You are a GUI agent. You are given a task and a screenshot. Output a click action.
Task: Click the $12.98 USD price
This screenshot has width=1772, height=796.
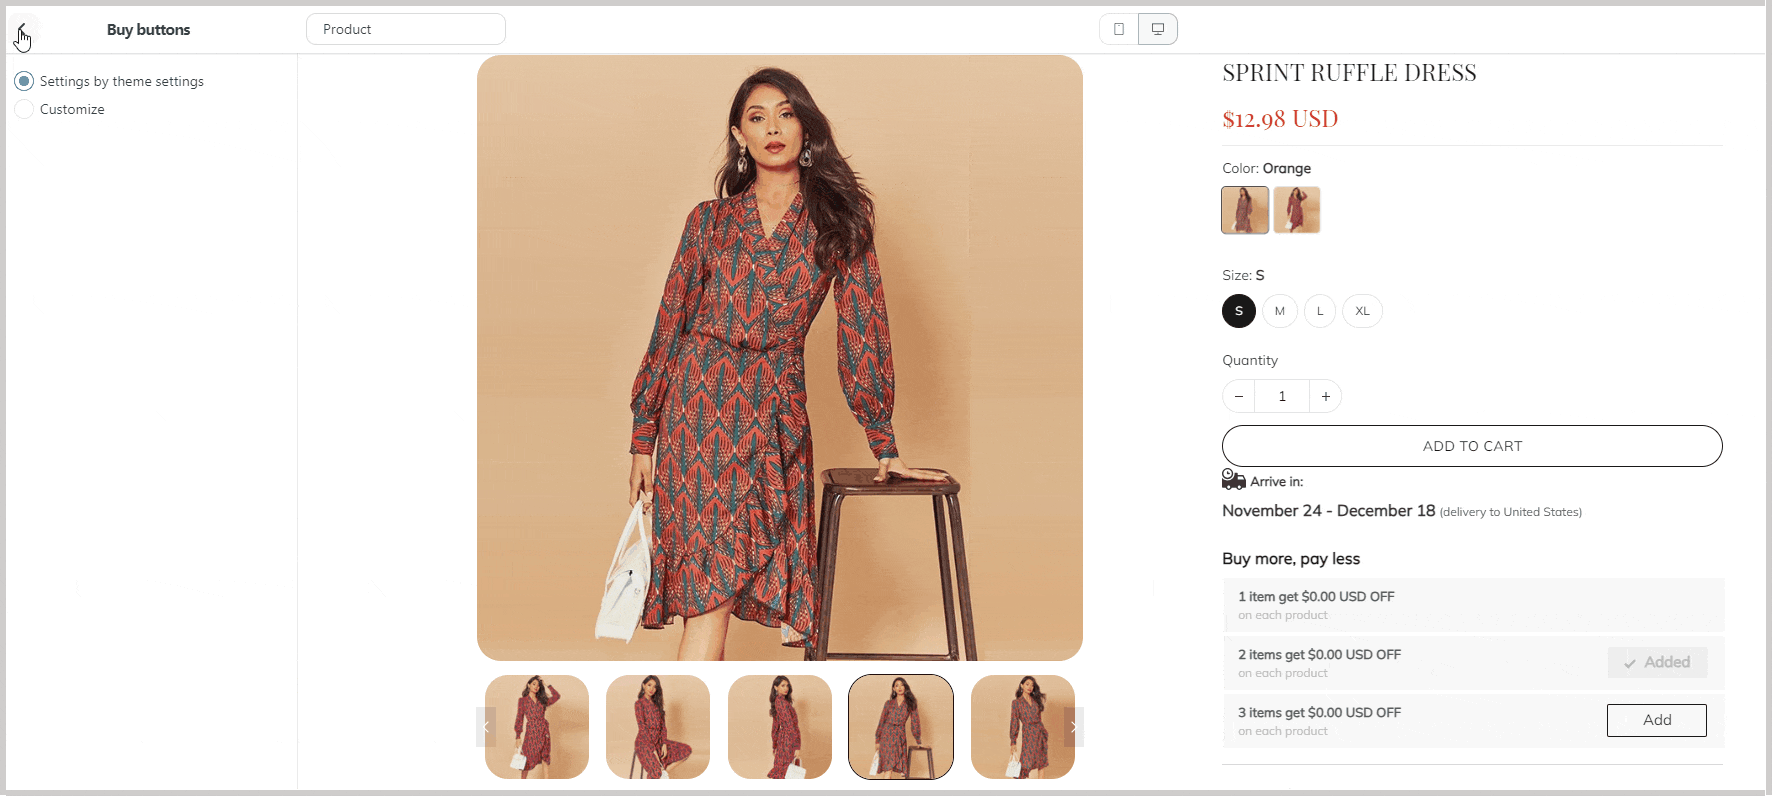(x=1280, y=119)
